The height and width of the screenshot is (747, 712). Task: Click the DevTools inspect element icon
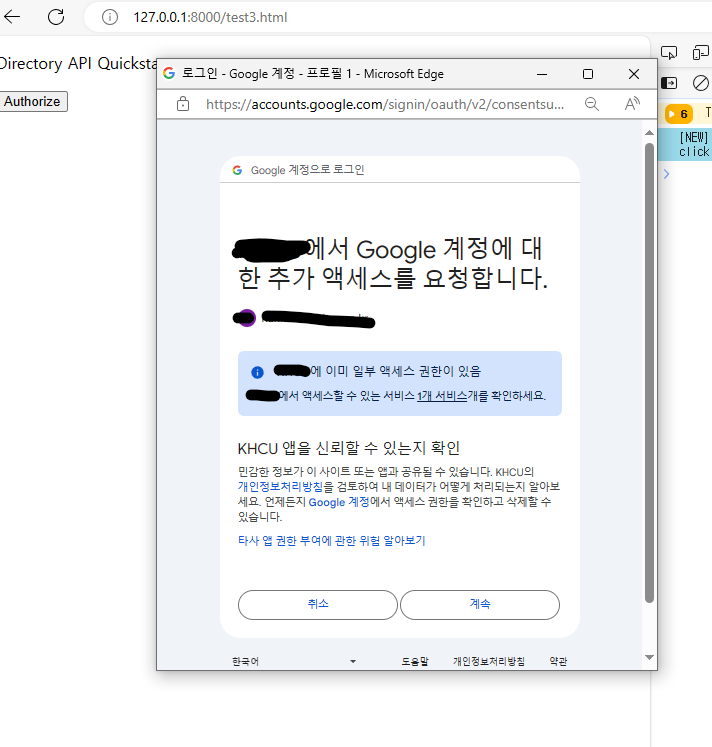(669, 52)
